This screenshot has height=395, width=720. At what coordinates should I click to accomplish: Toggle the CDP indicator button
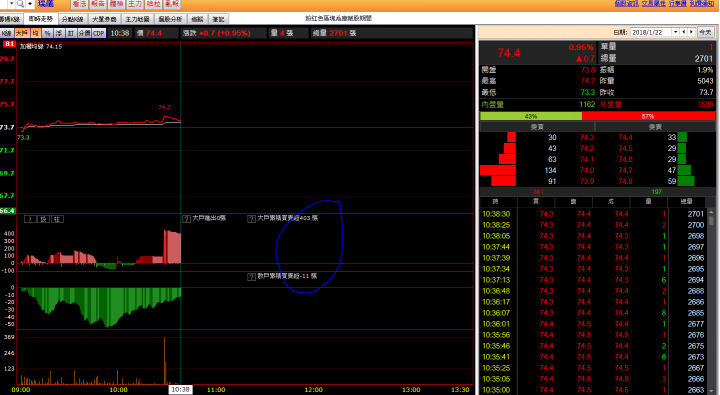(99, 33)
